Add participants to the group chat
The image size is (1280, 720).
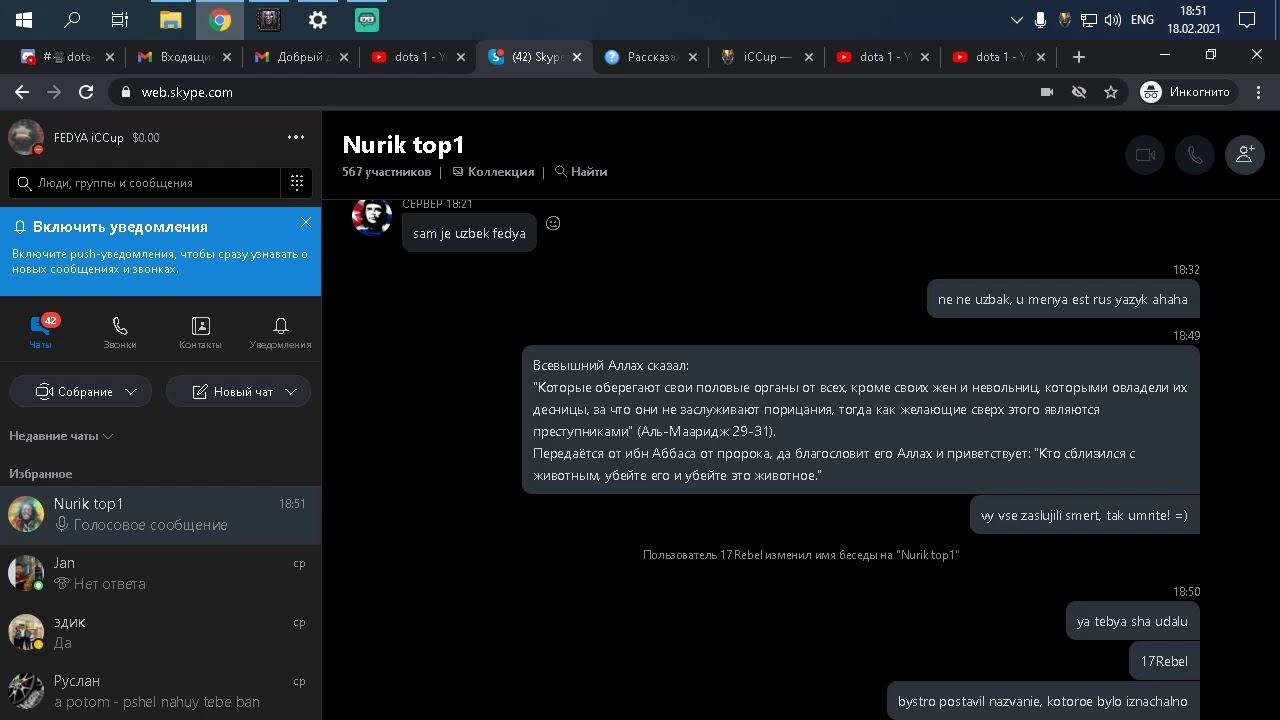click(x=1245, y=155)
